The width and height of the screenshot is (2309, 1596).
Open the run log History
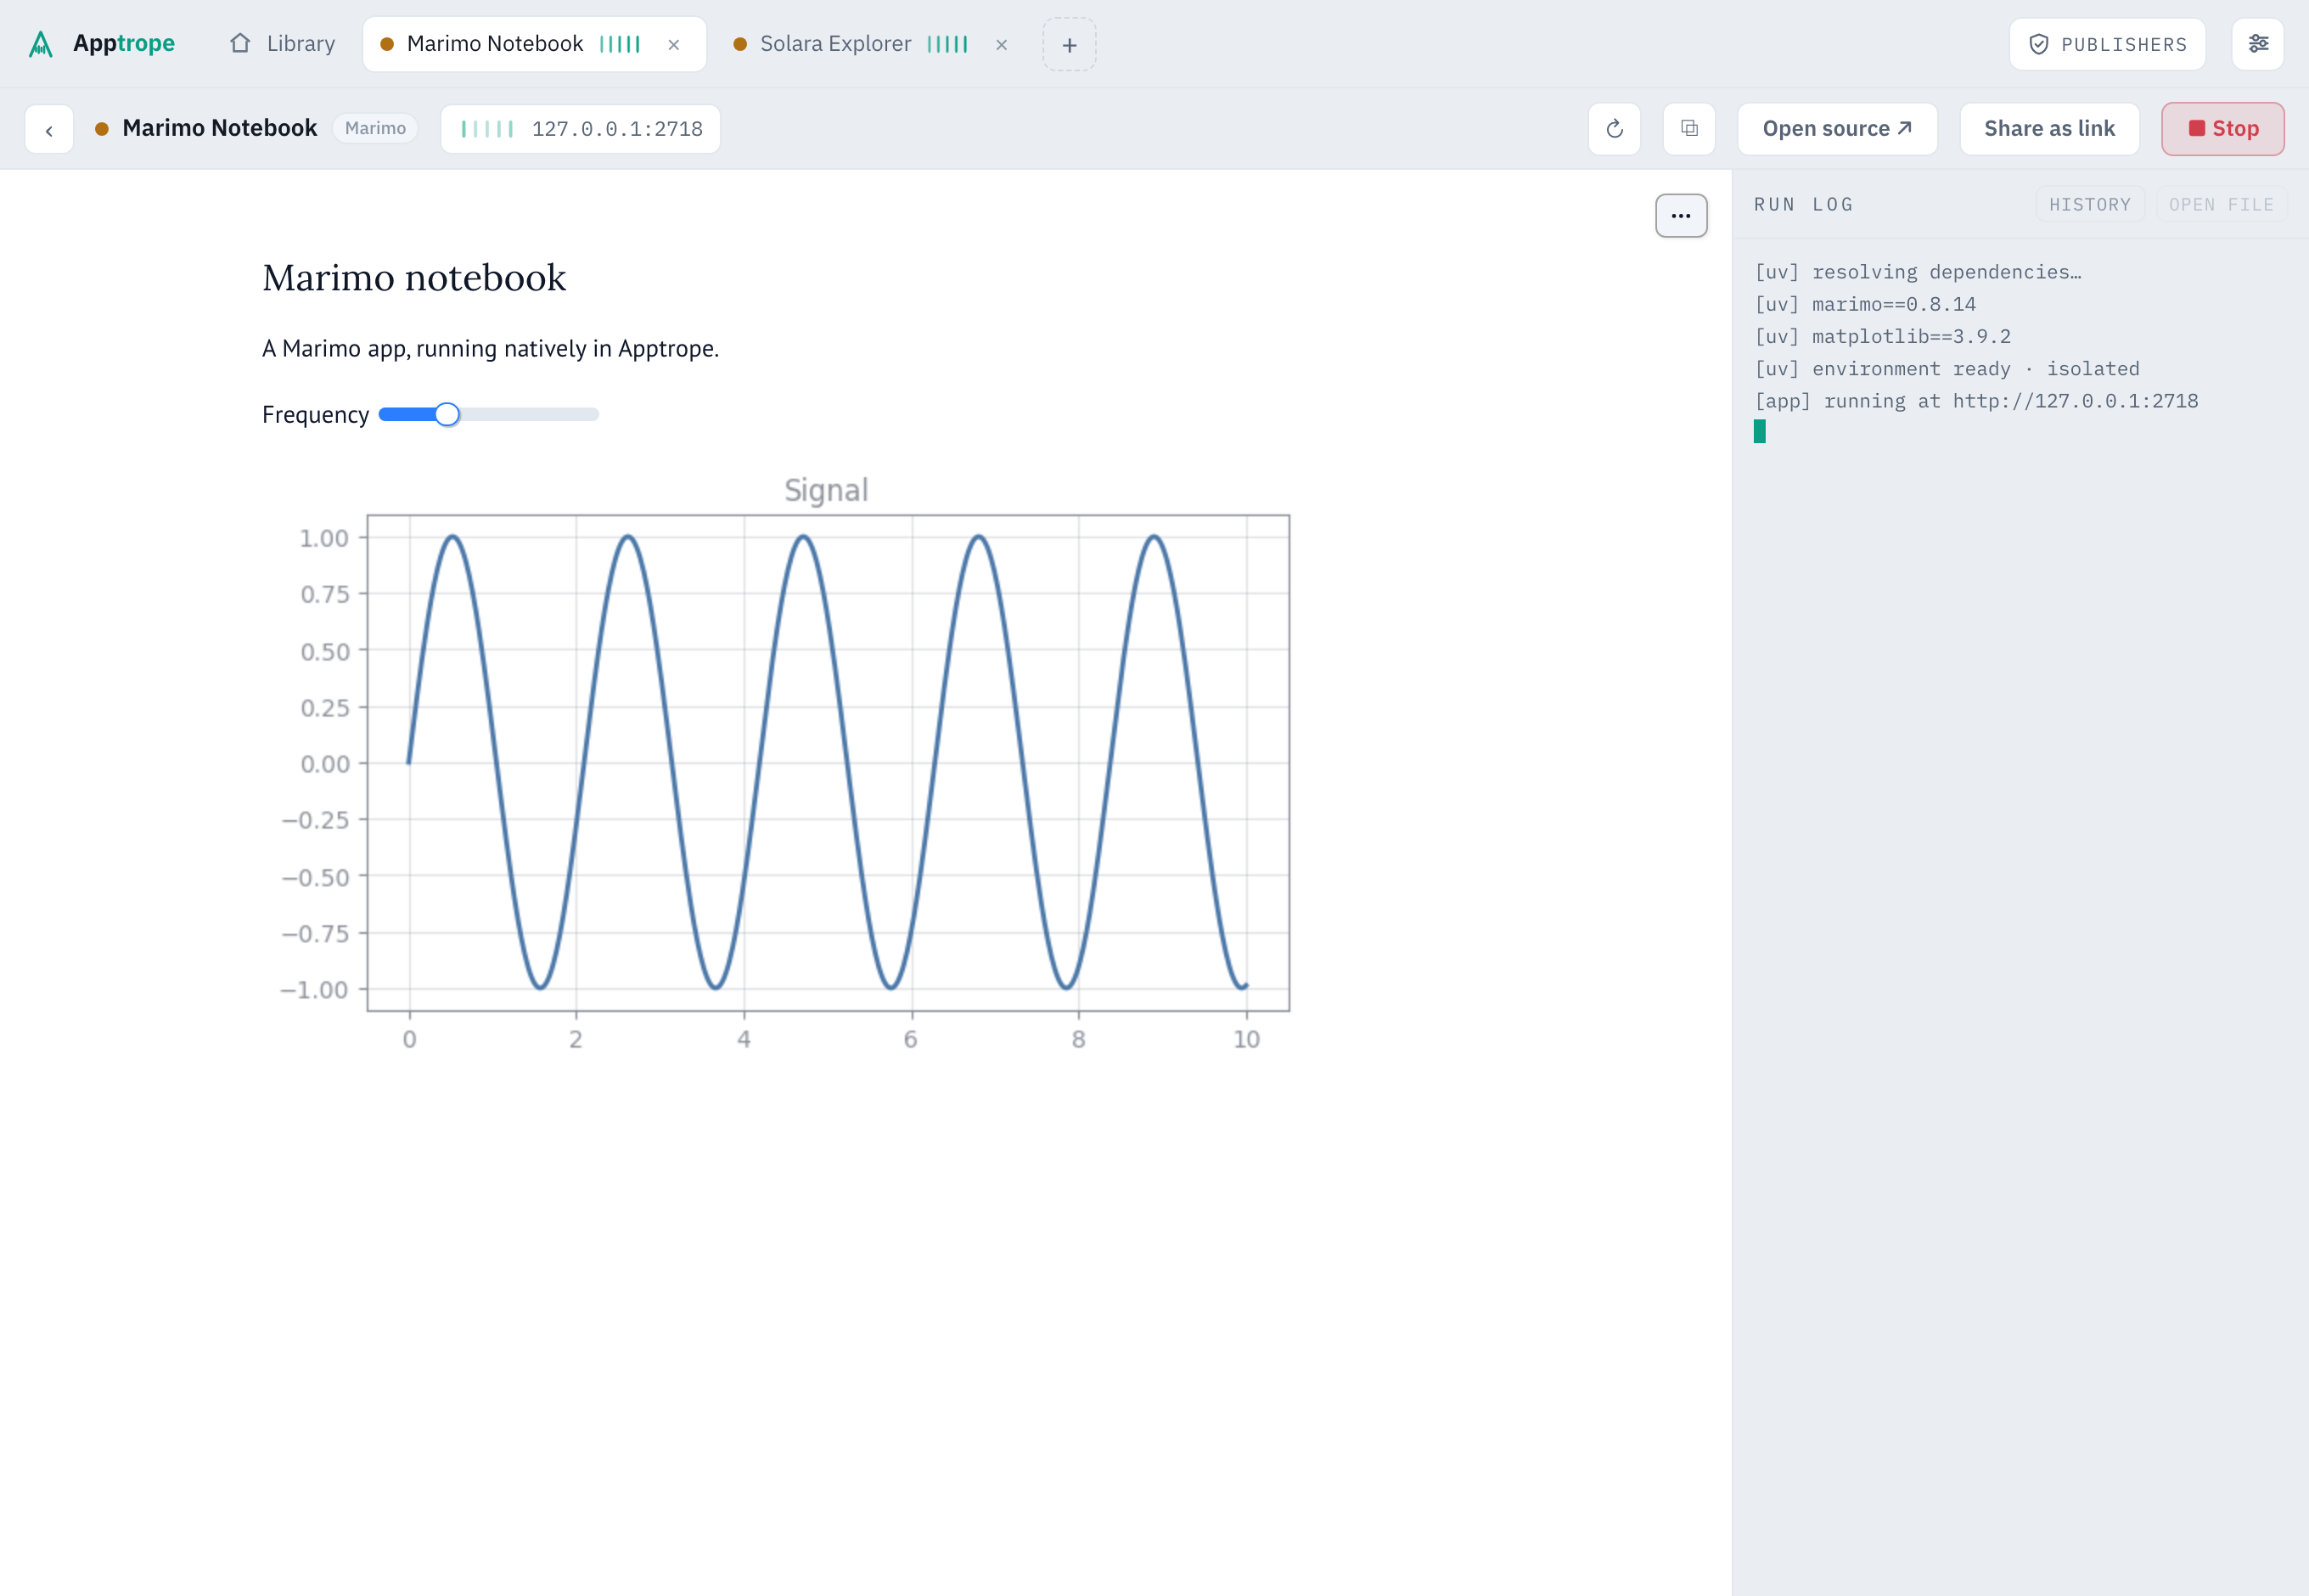coord(2089,204)
